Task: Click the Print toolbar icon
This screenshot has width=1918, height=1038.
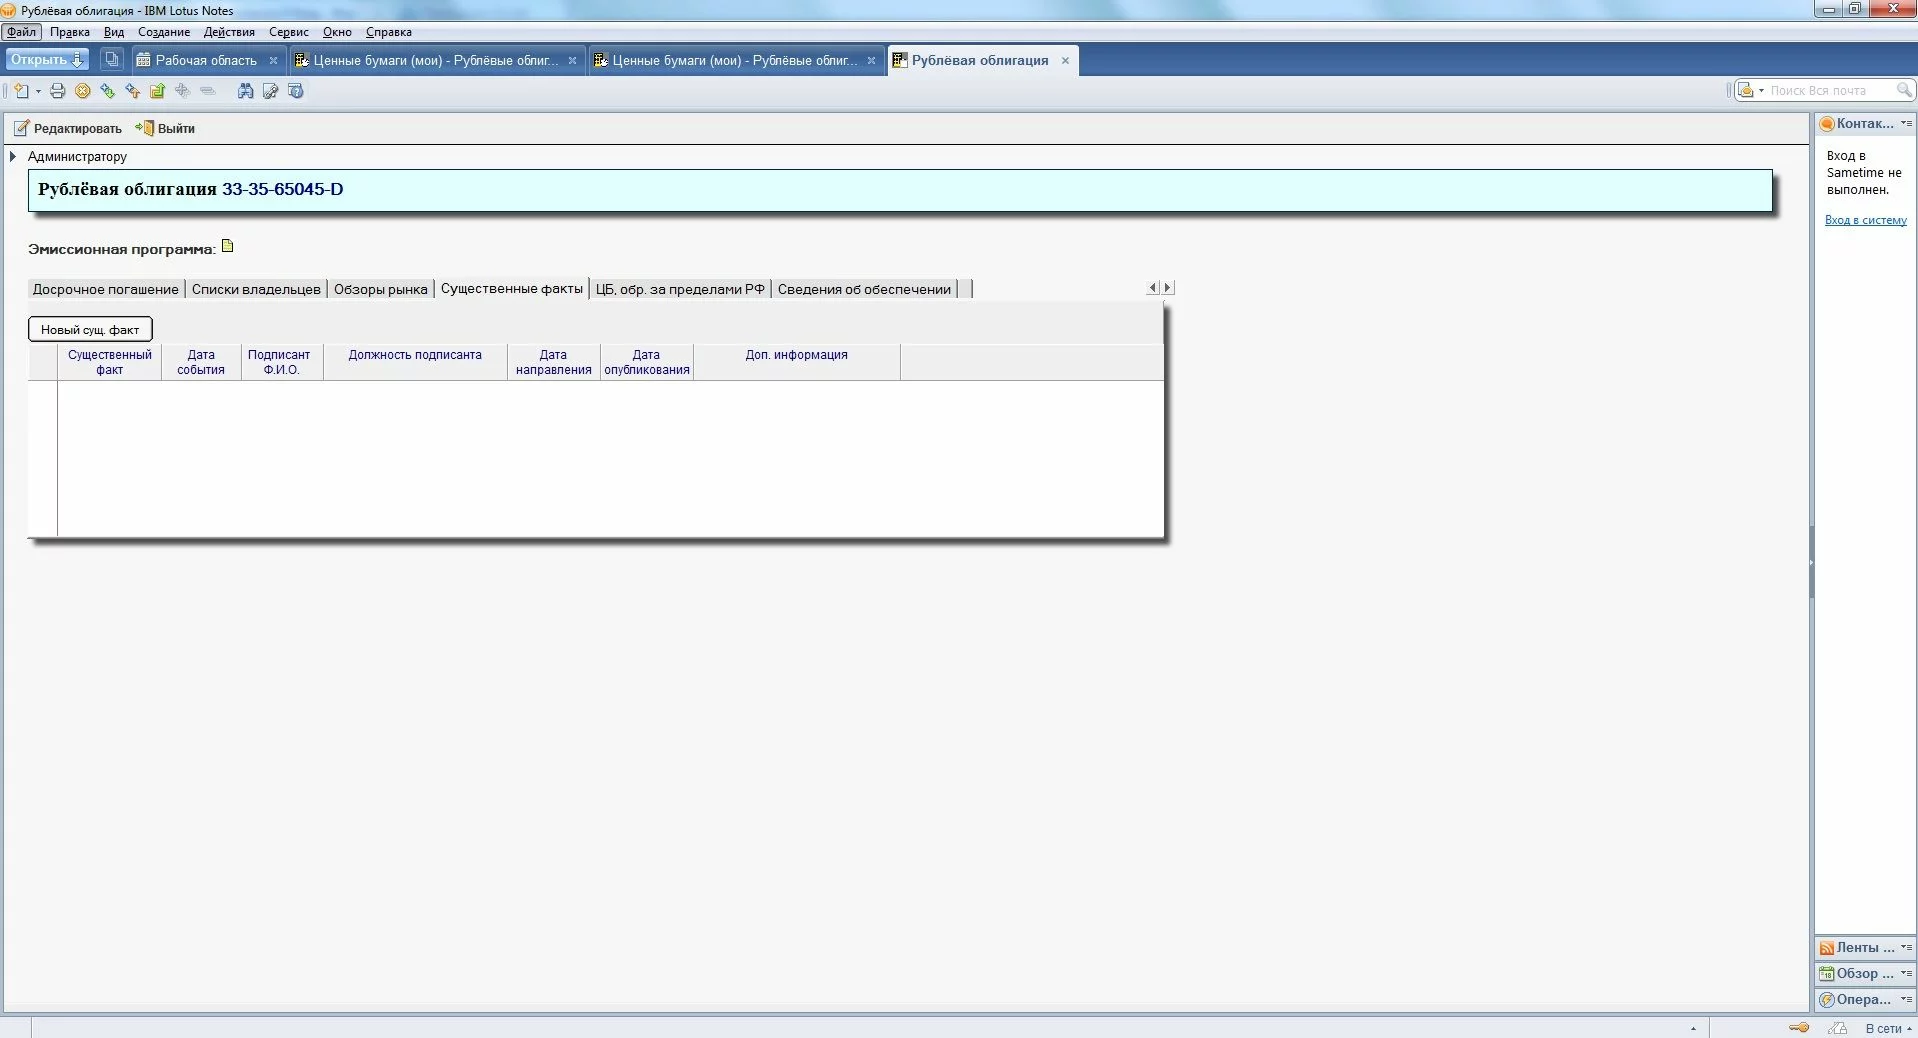Action: (58, 91)
